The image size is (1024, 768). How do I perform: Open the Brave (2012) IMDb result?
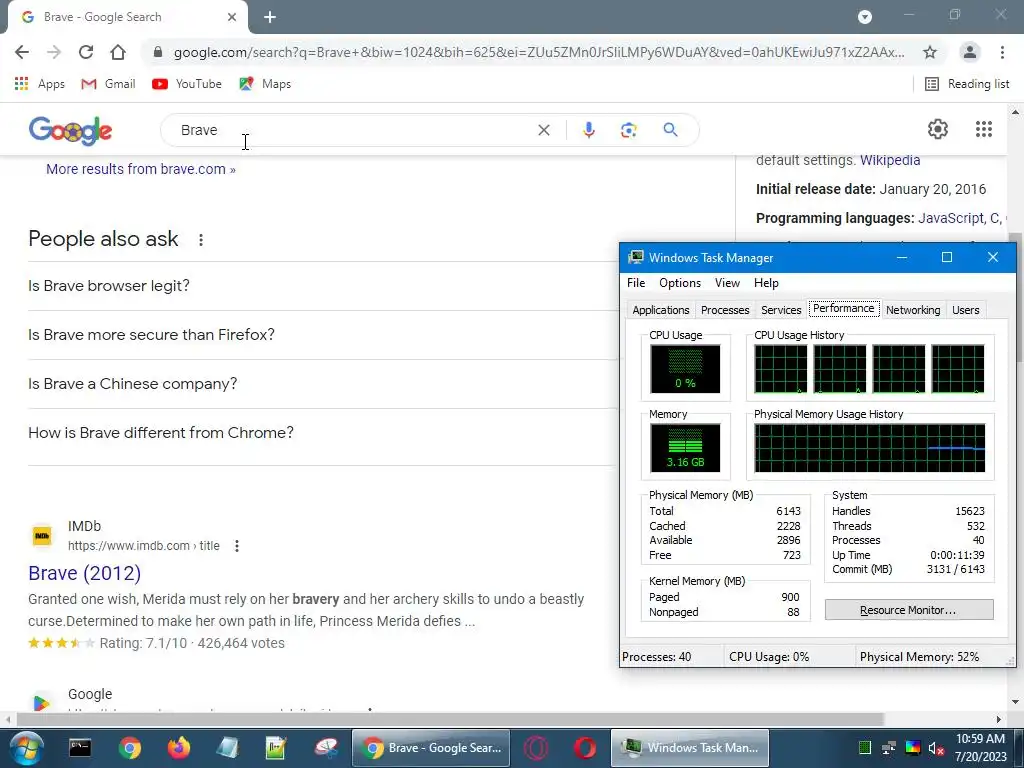pyautogui.click(x=84, y=573)
